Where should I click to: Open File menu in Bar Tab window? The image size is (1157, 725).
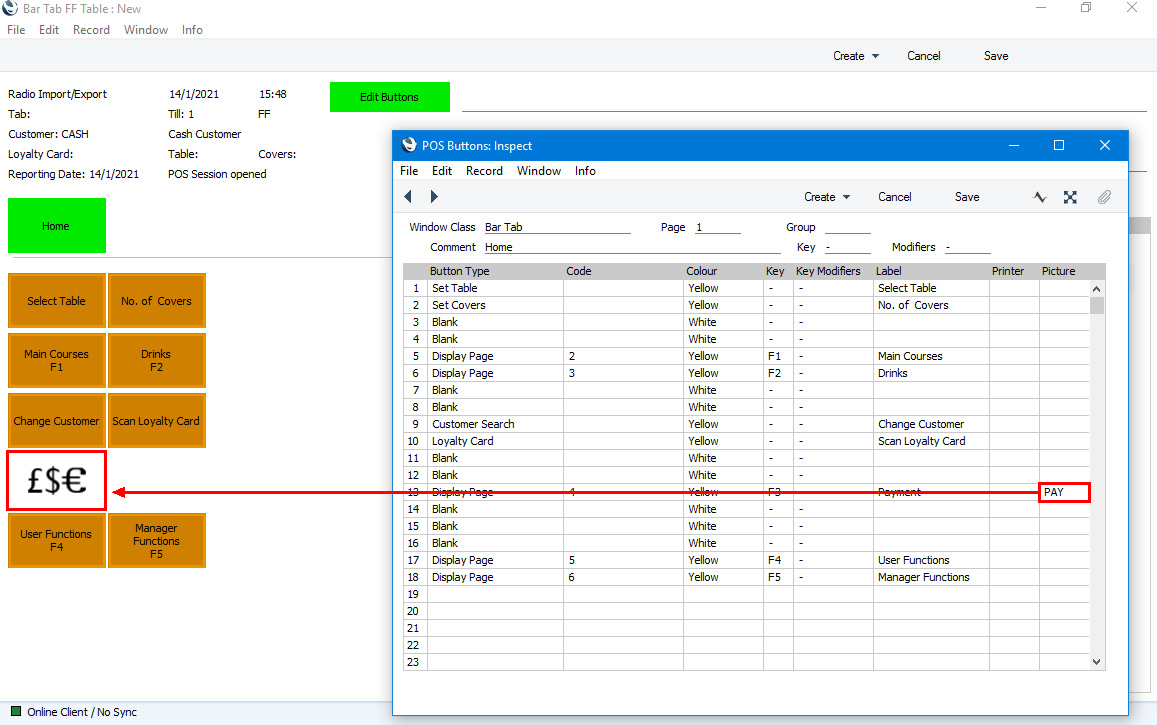pos(16,30)
